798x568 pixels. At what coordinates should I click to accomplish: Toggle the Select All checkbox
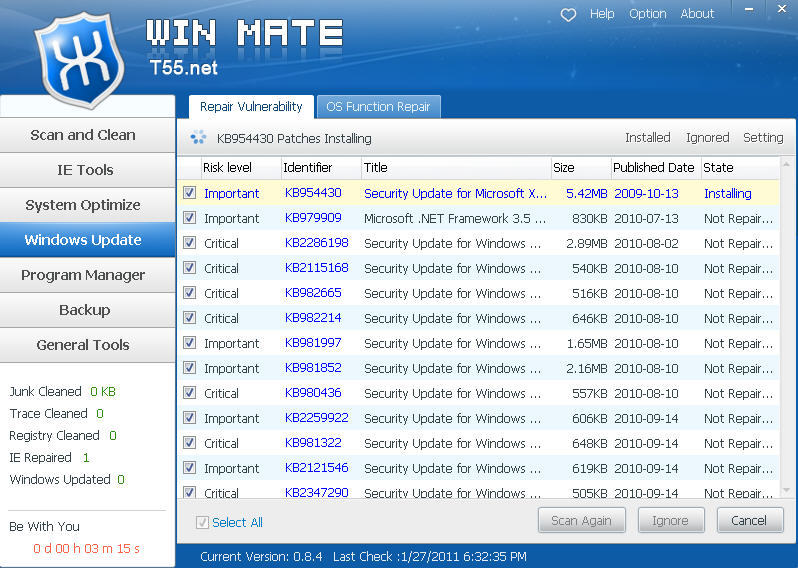coord(202,522)
